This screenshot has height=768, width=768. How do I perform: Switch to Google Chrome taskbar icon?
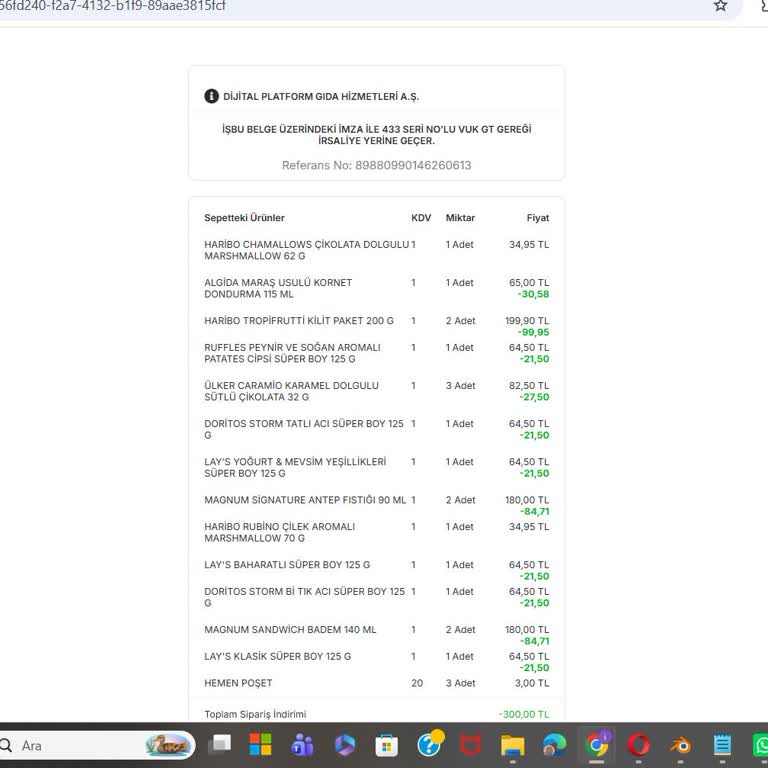point(597,745)
